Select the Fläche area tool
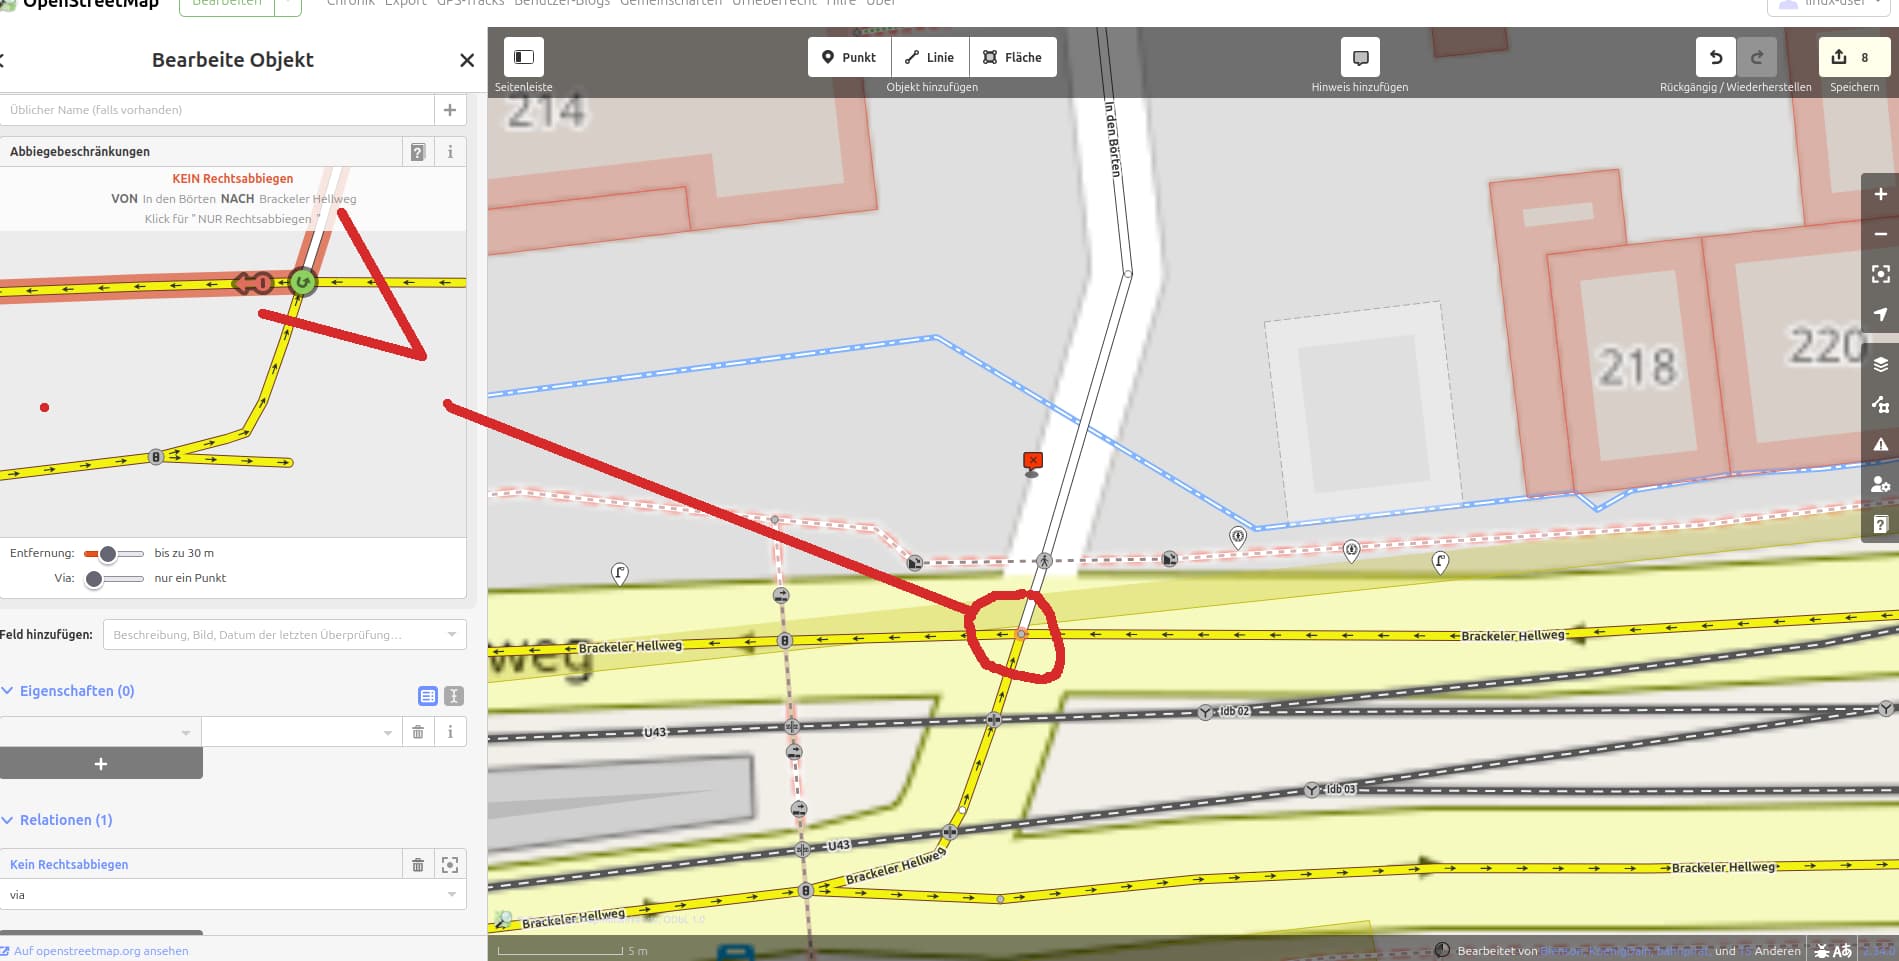1899x961 pixels. (x=1013, y=57)
